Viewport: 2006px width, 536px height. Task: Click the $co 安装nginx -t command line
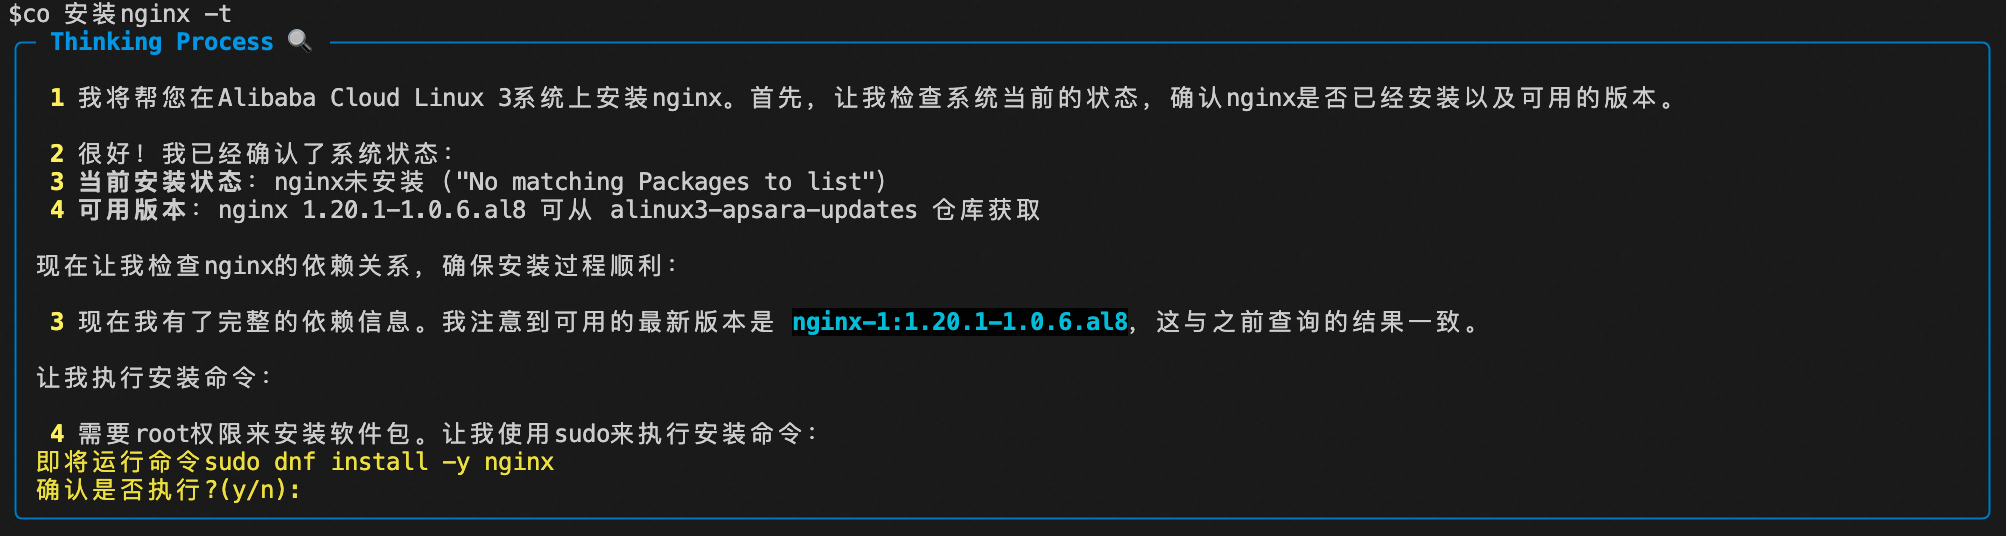120,14
